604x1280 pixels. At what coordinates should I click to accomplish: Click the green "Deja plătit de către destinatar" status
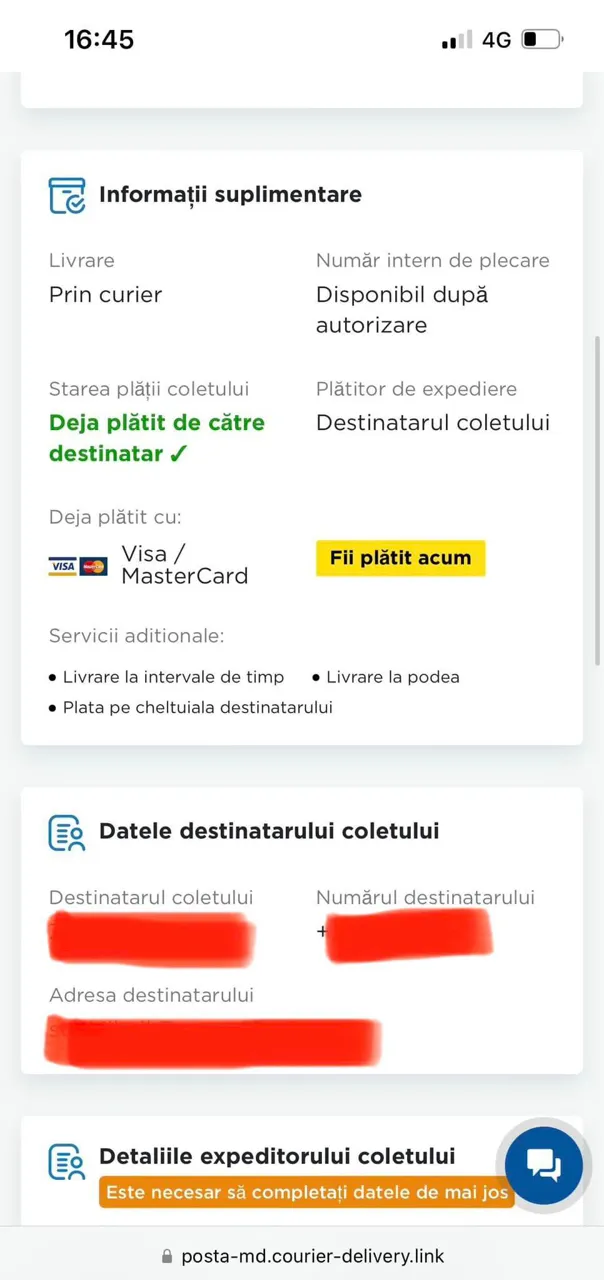point(157,438)
